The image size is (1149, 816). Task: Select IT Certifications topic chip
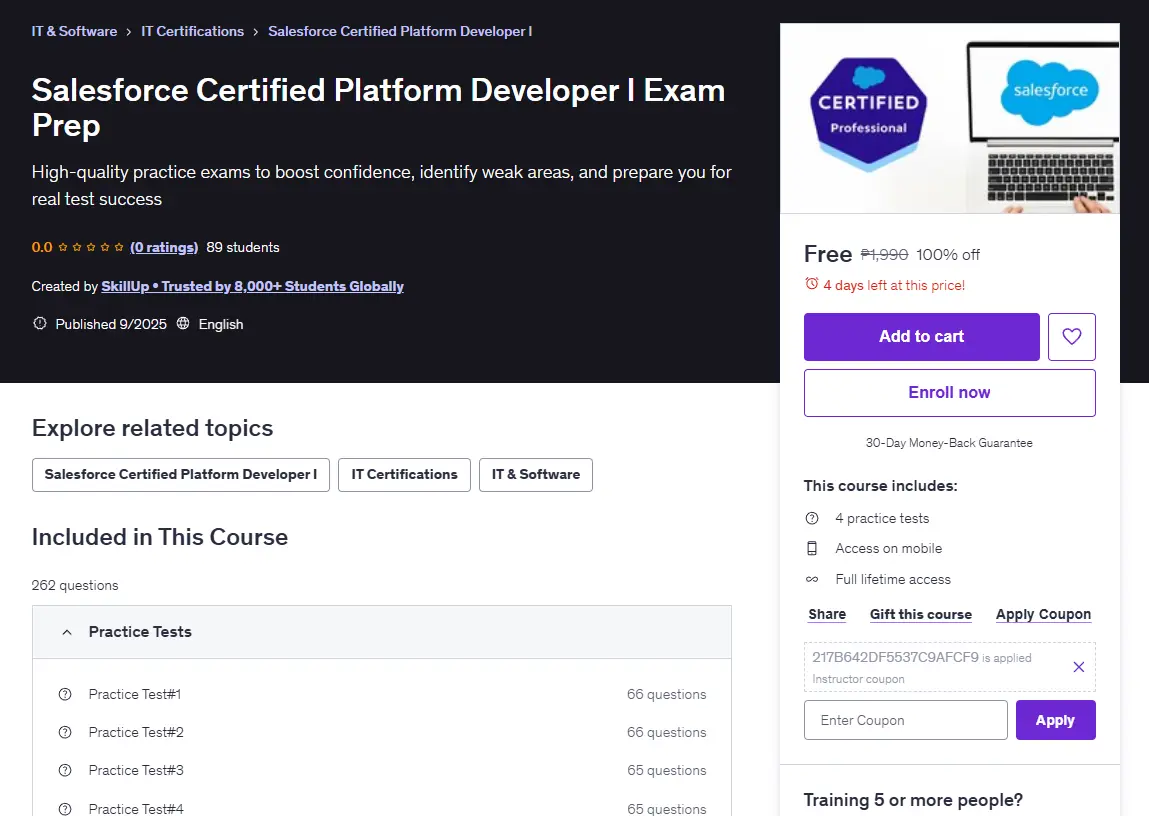coord(404,475)
